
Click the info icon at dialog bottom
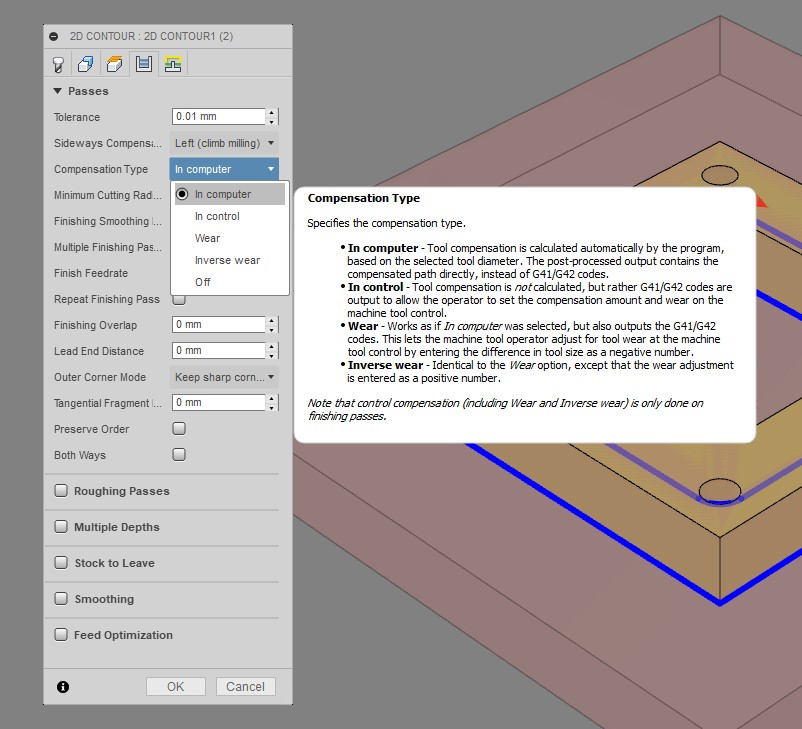[63, 687]
